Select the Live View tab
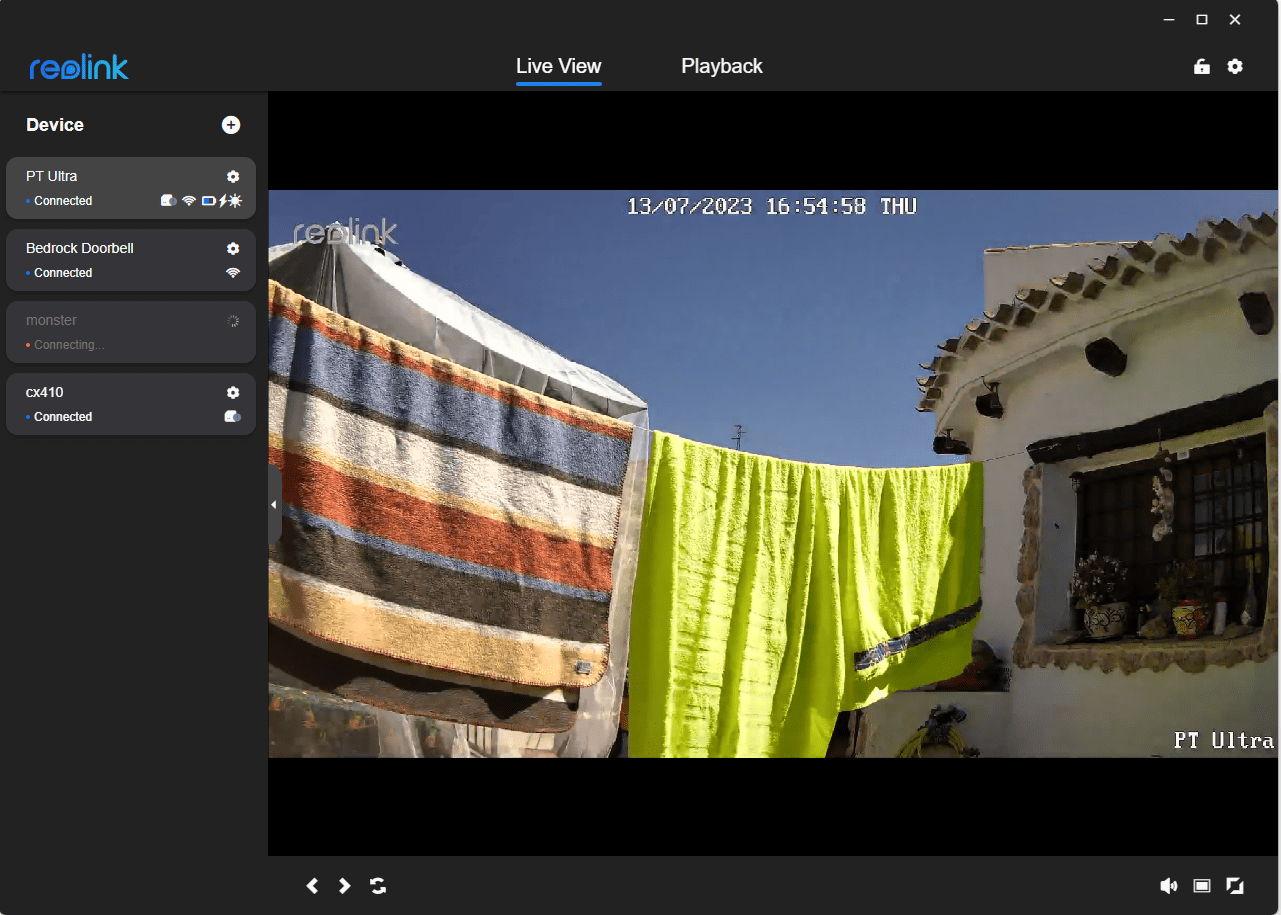Image resolution: width=1281 pixels, height=915 pixels. click(x=558, y=67)
